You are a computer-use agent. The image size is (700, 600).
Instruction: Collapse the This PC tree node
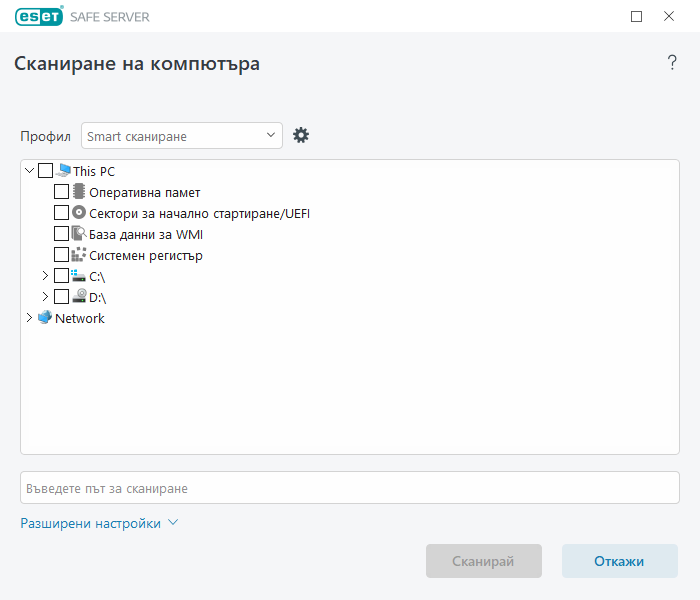tap(28, 171)
